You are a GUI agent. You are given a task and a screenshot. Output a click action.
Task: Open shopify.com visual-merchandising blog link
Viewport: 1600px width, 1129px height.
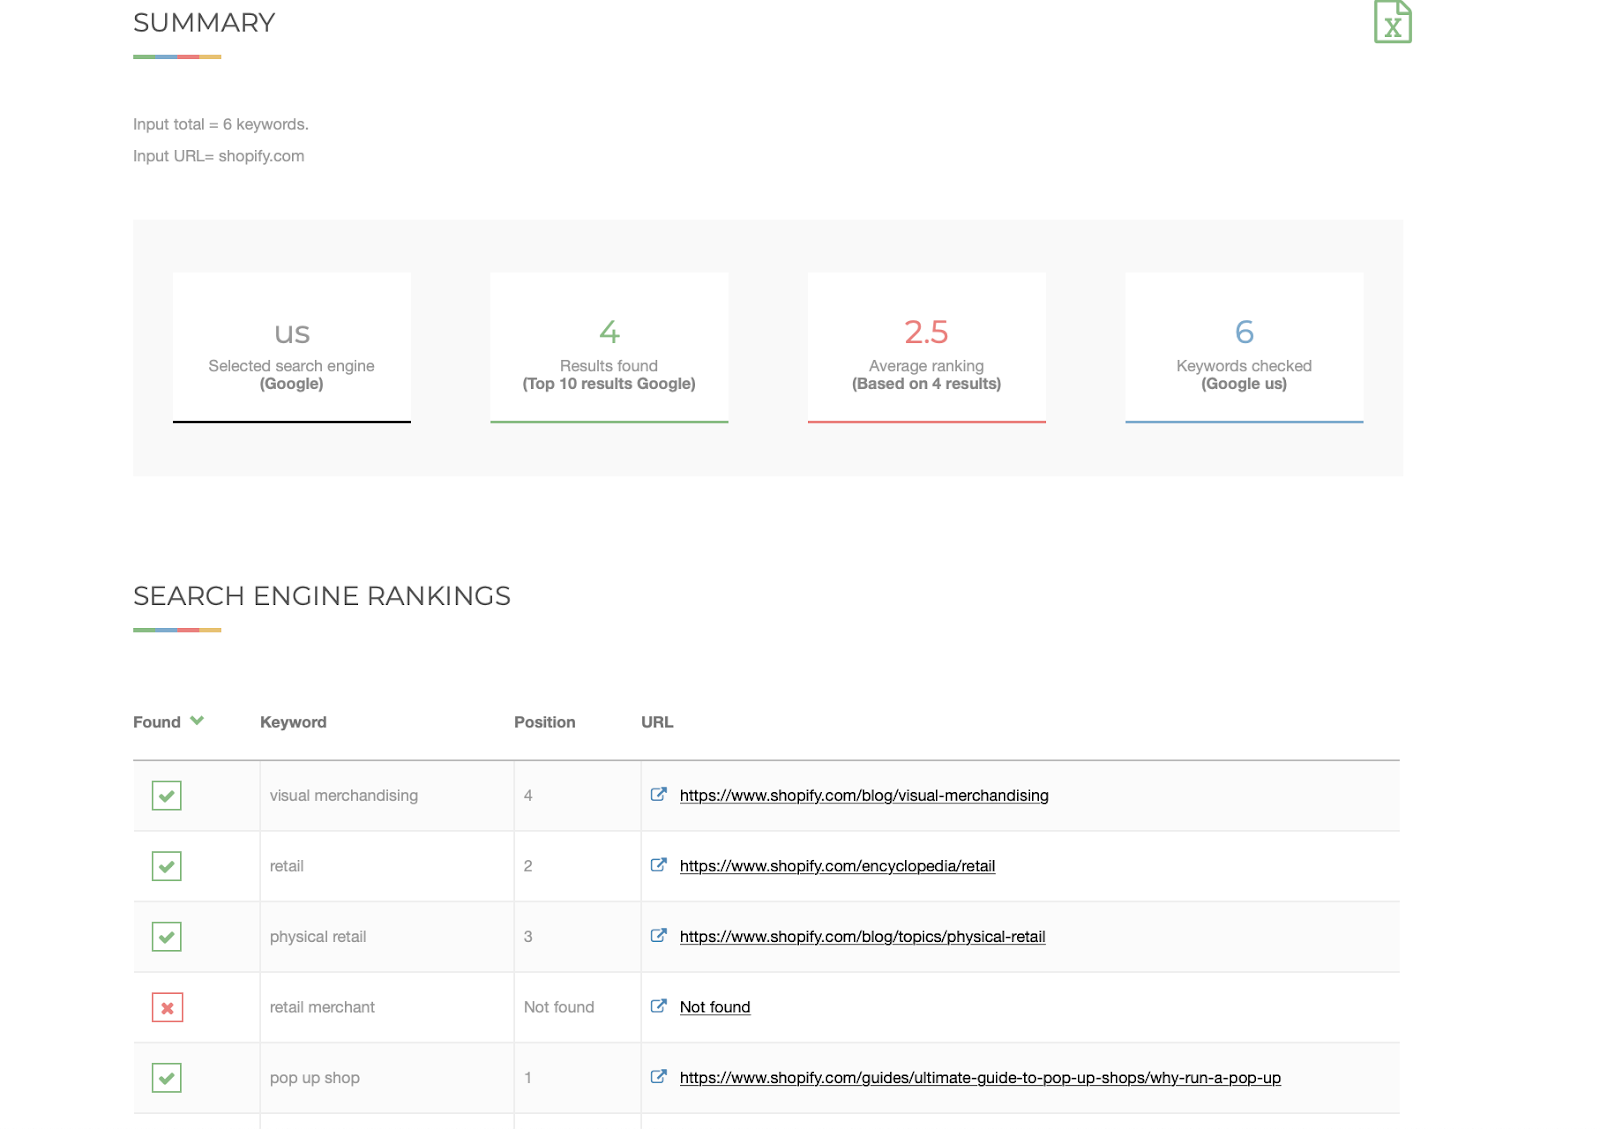(x=864, y=796)
